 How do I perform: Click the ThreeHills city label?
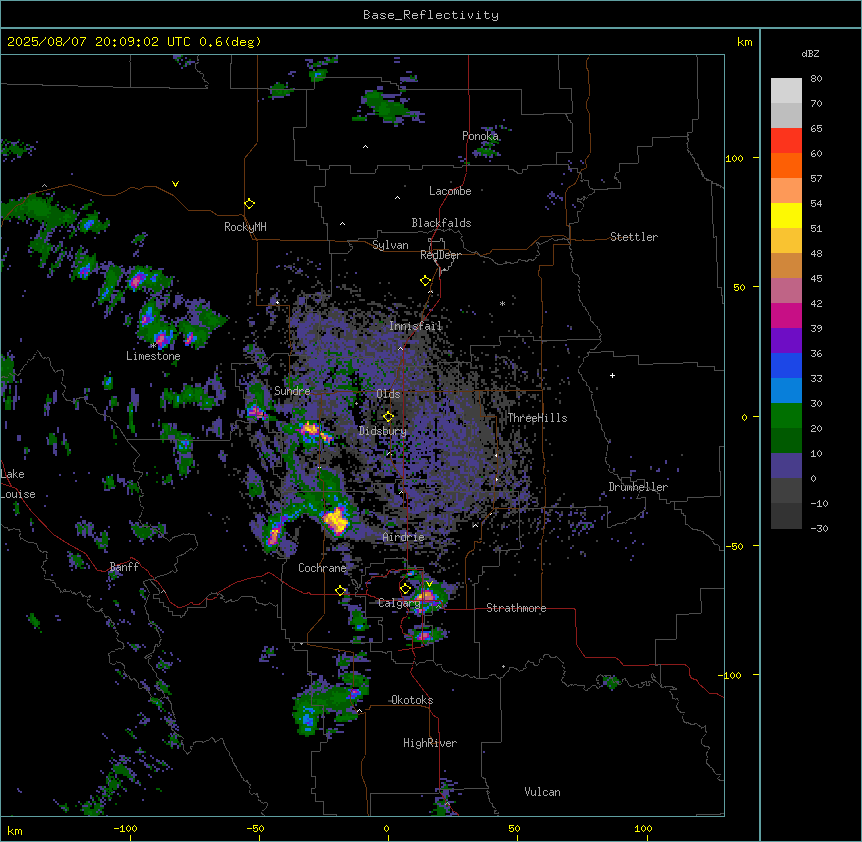pyautogui.click(x=537, y=418)
